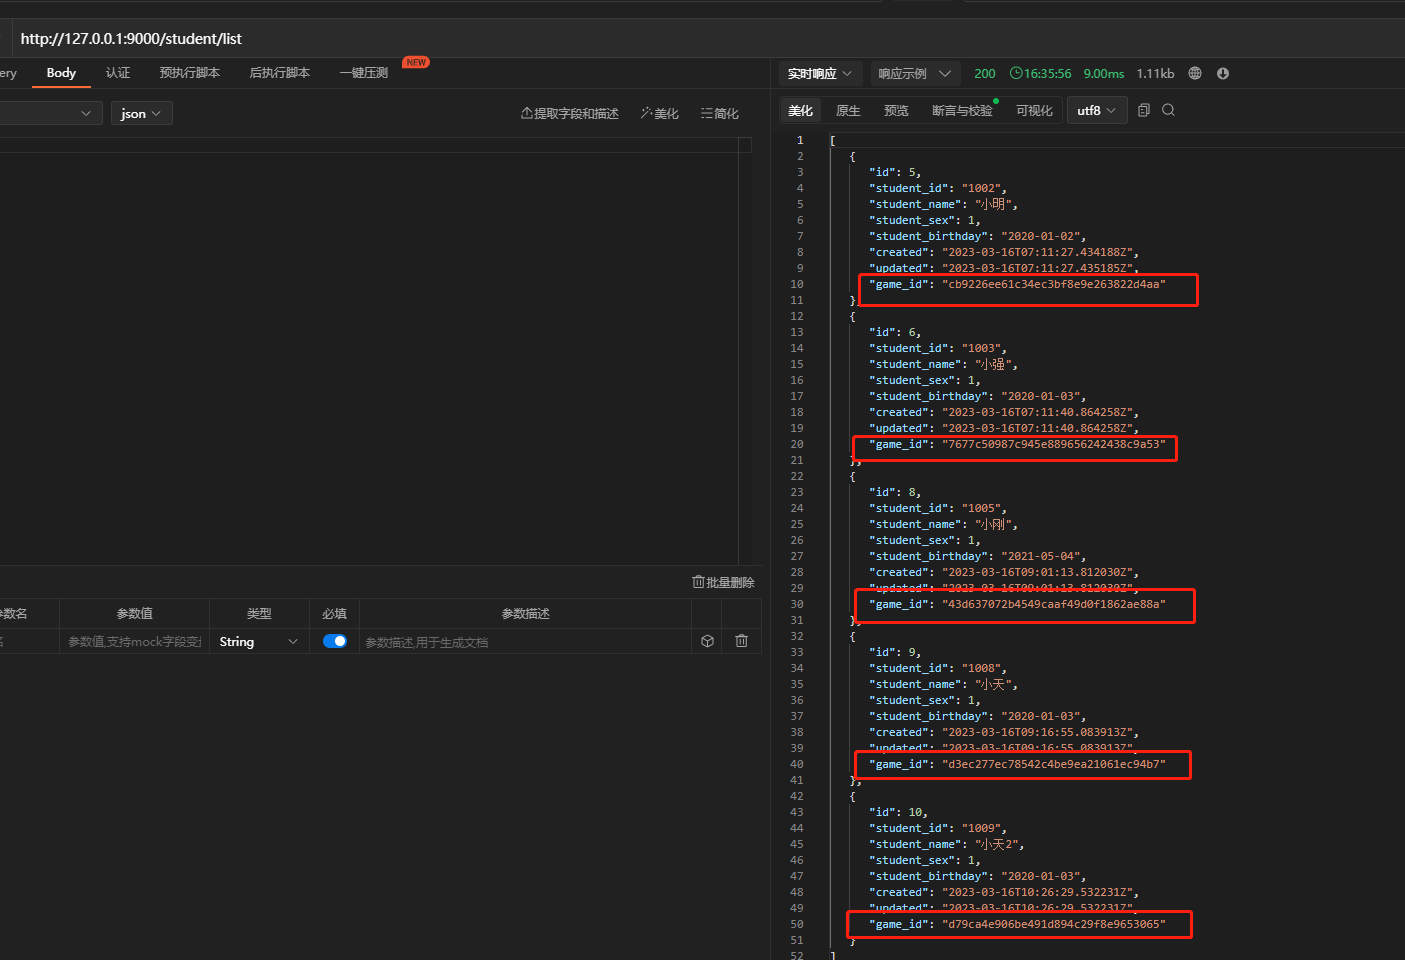Image resolution: width=1405 pixels, height=960 pixels.
Task: Toggle the 必填 required switch
Action: coord(335,641)
